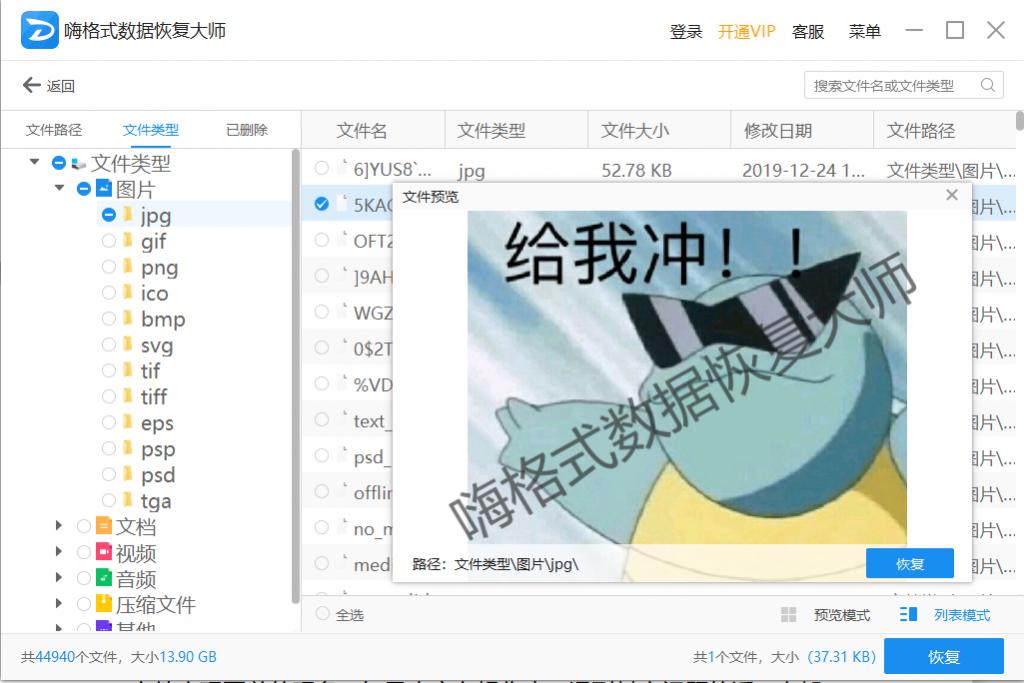Click the file icon of 6]YUS8 row
The width and height of the screenshot is (1024, 683).
341,168
